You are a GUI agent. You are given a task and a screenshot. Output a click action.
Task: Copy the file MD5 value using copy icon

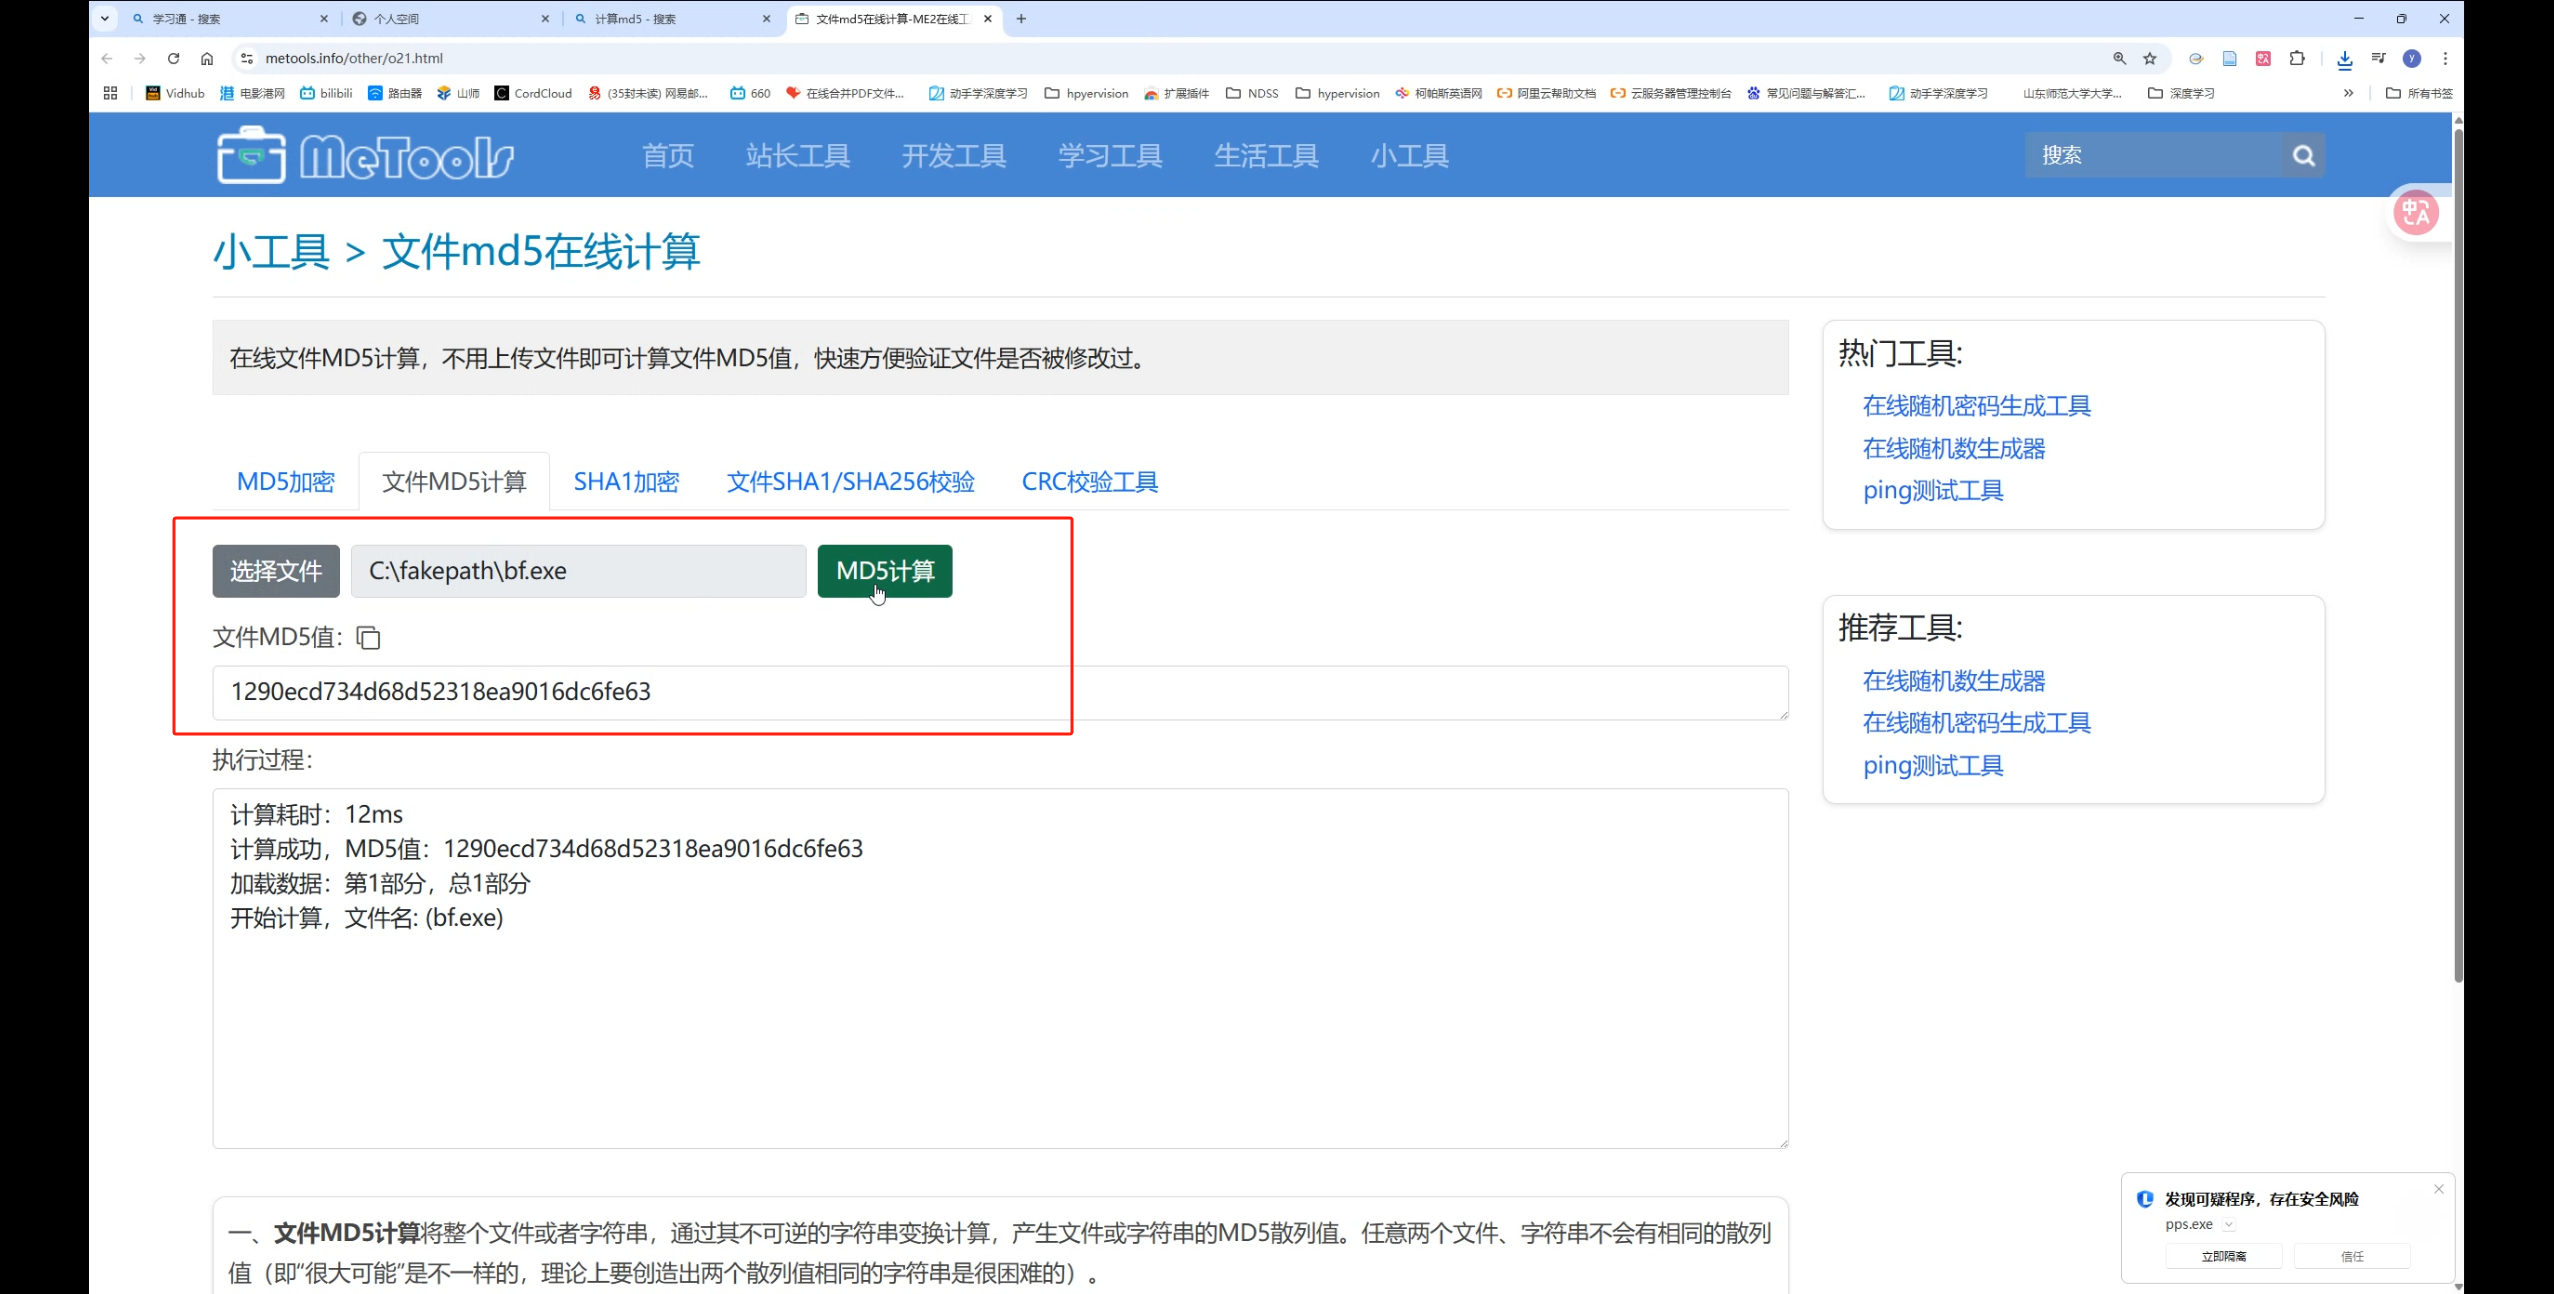coord(368,638)
